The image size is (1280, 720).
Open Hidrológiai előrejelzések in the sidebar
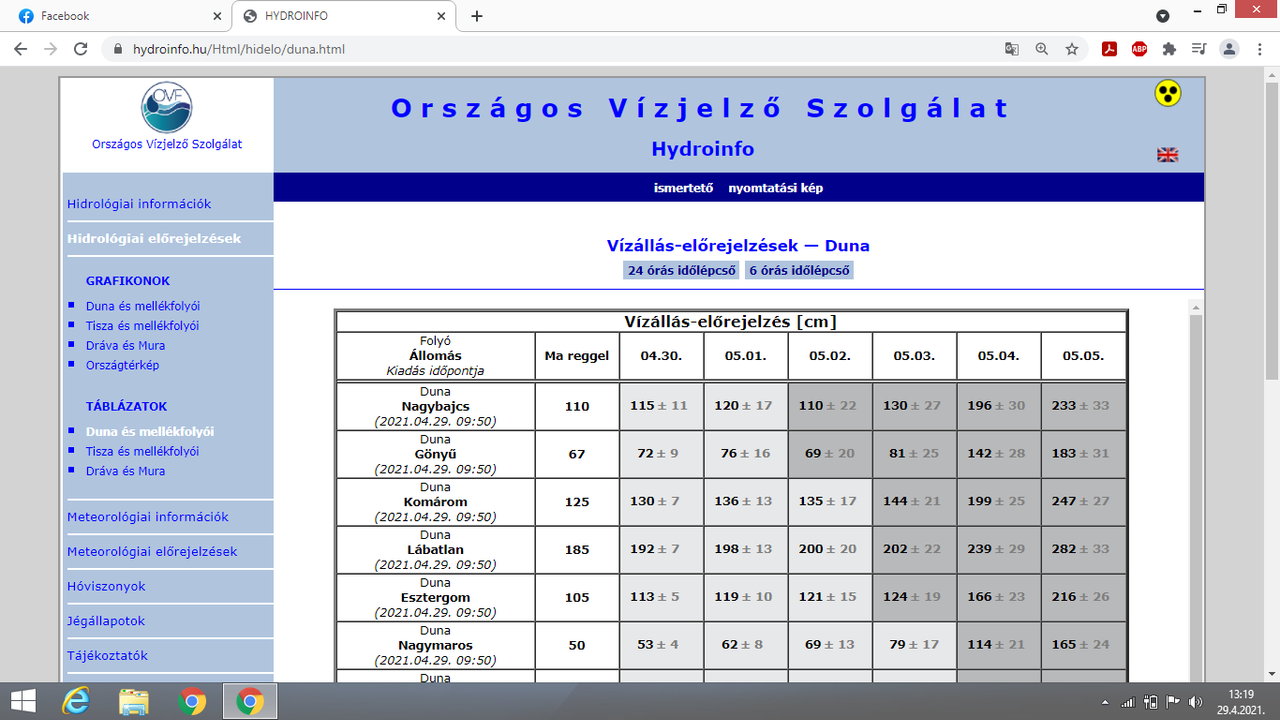point(154,239)
